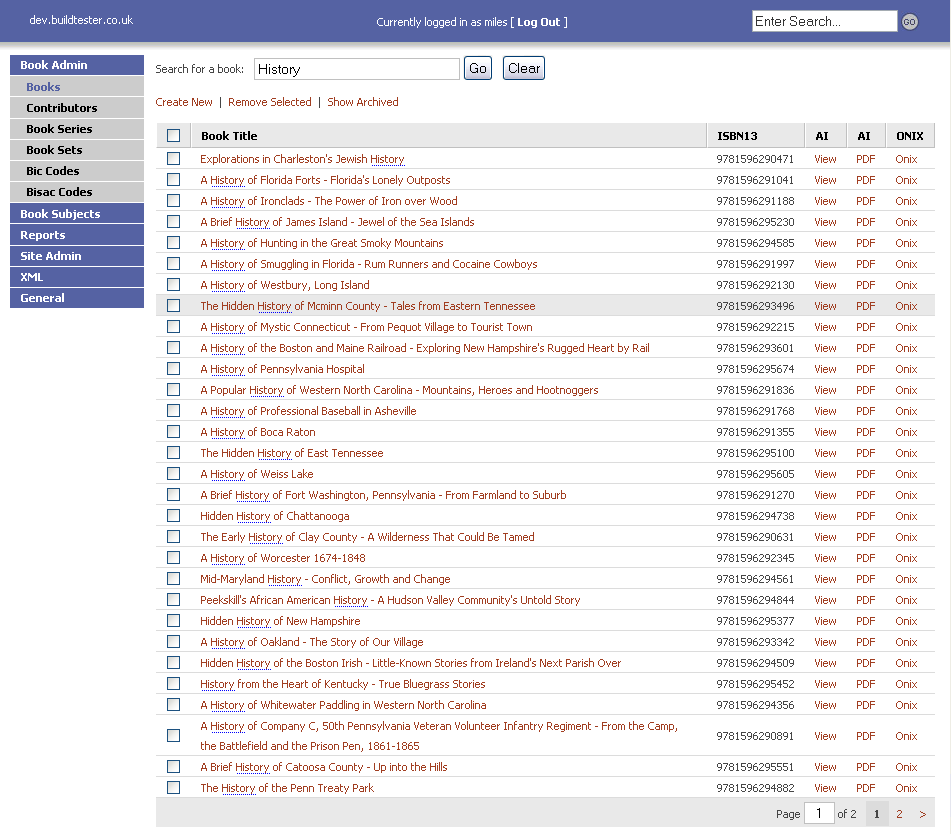Viewport: 951px width, 834px height.
Task: Click the Clear button
Action: tap(524, 69)
